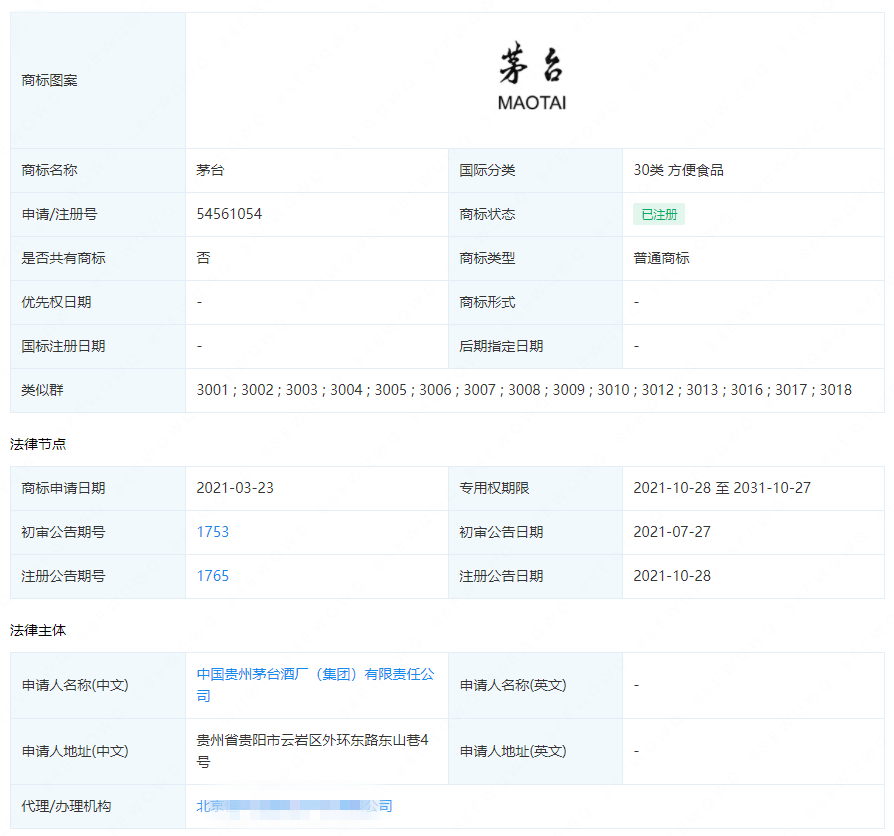Screen dimensions: 894x836
Task: Click trademark name value 茅台
Action: 210,170
